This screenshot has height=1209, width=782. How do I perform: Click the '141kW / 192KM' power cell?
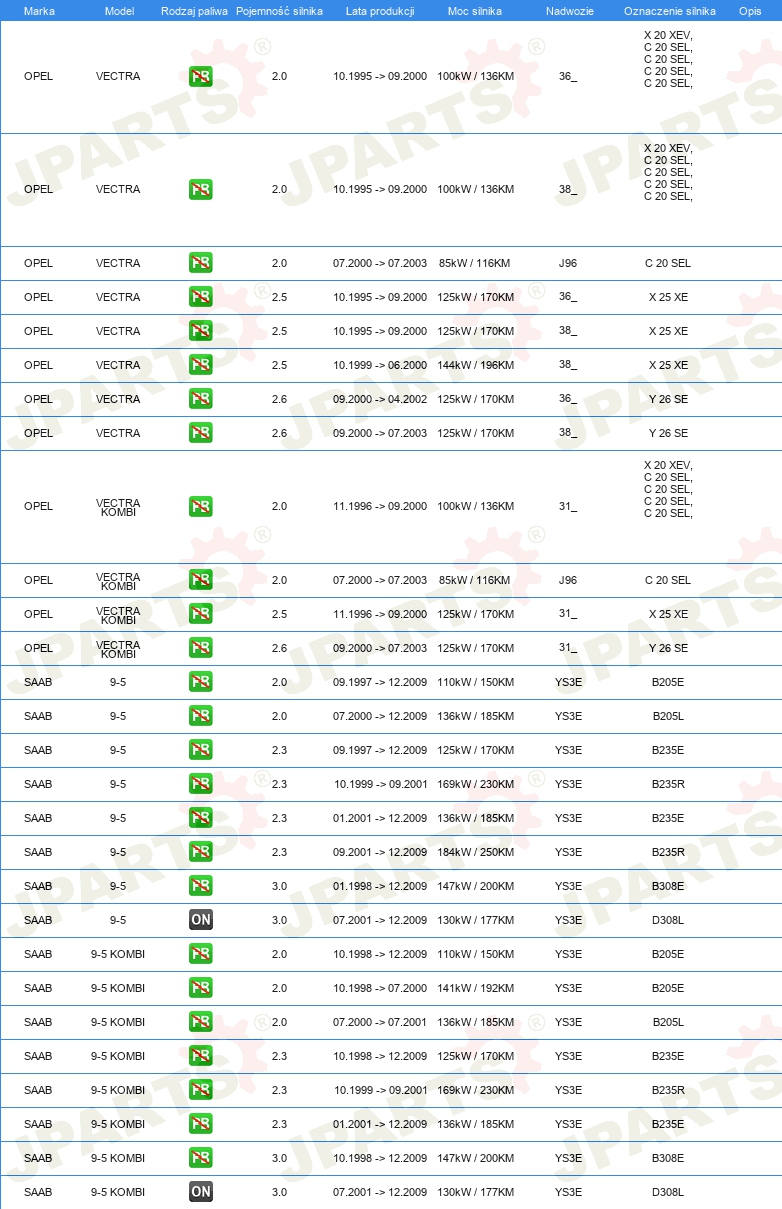point(475,988)
